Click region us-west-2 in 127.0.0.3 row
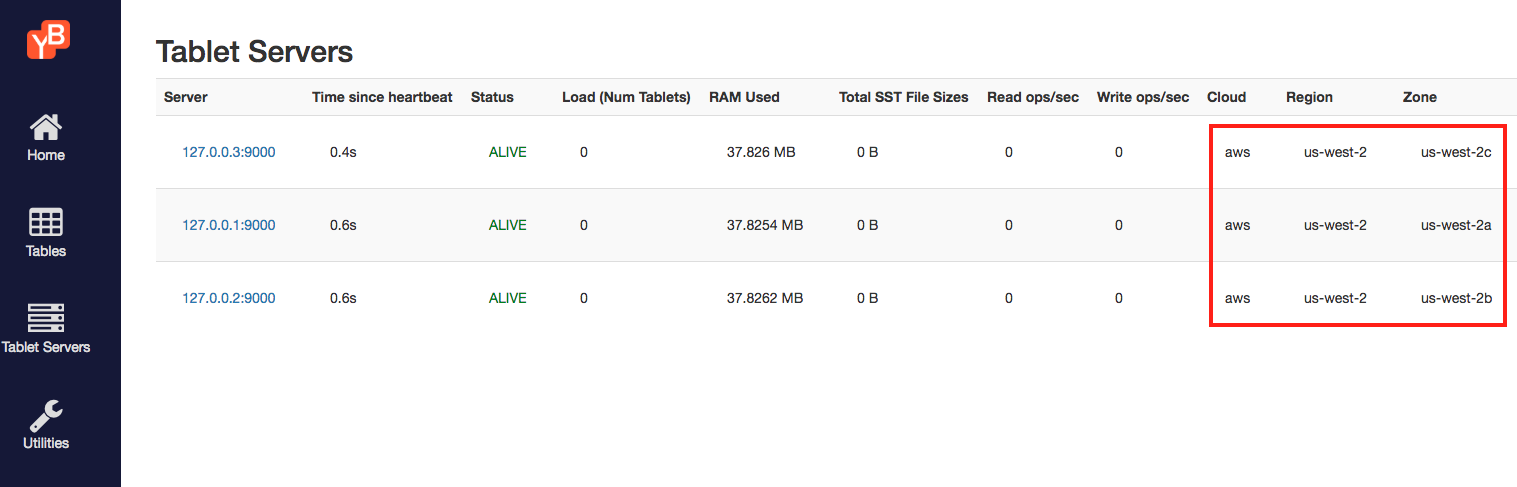Screen dimensions: 1517x487 click(x=1335, y=152)
